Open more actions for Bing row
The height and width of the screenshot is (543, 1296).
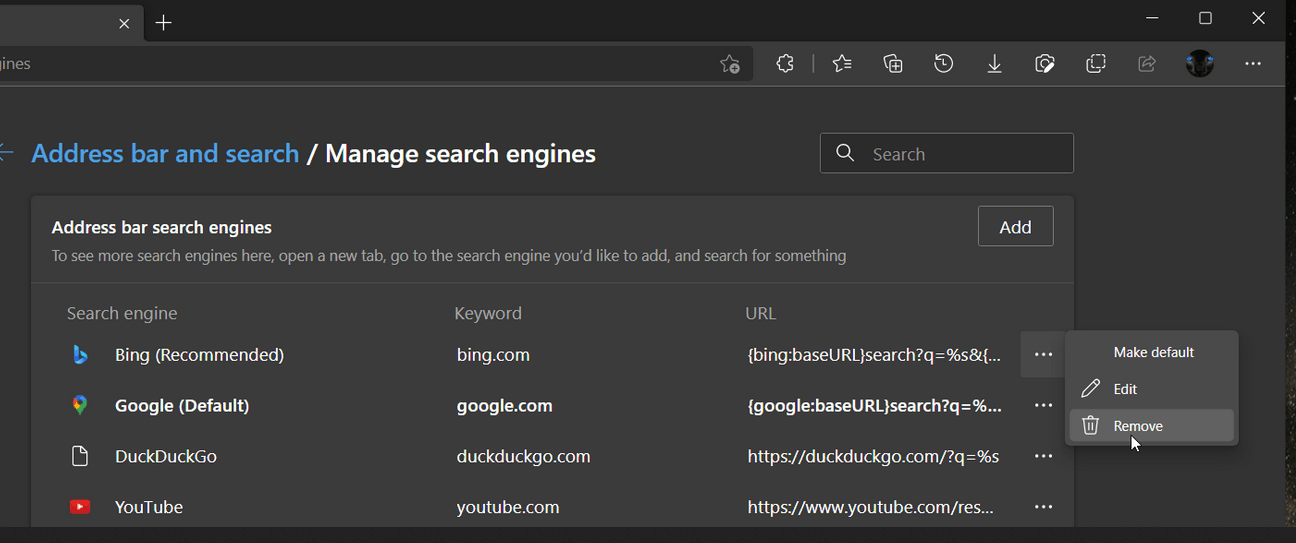click(x=1043, y=355)
